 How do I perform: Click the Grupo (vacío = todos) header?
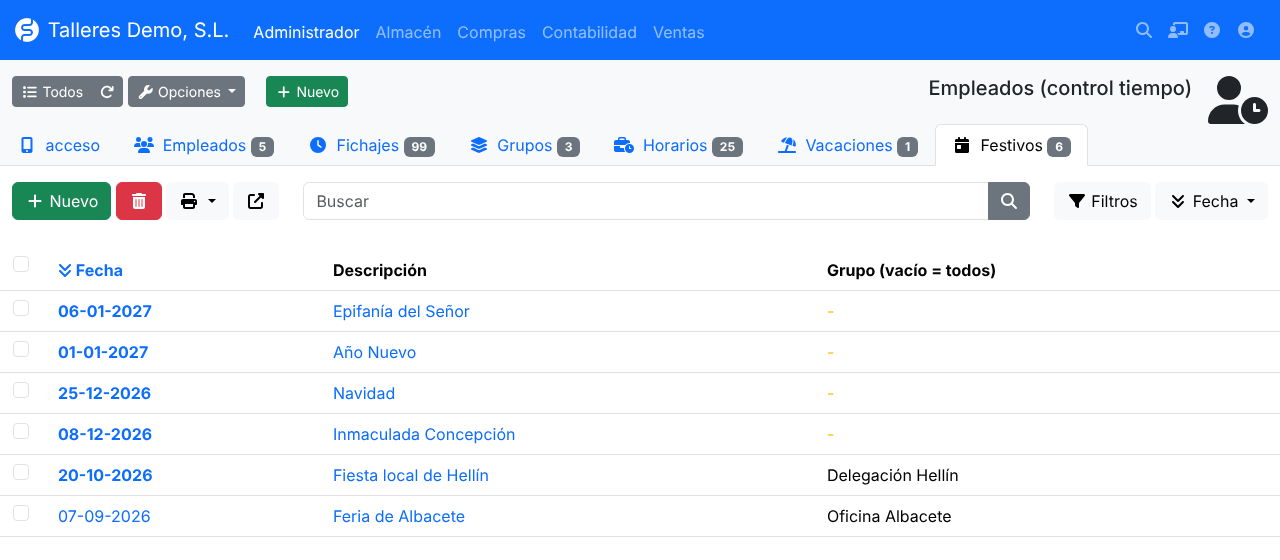911,270
